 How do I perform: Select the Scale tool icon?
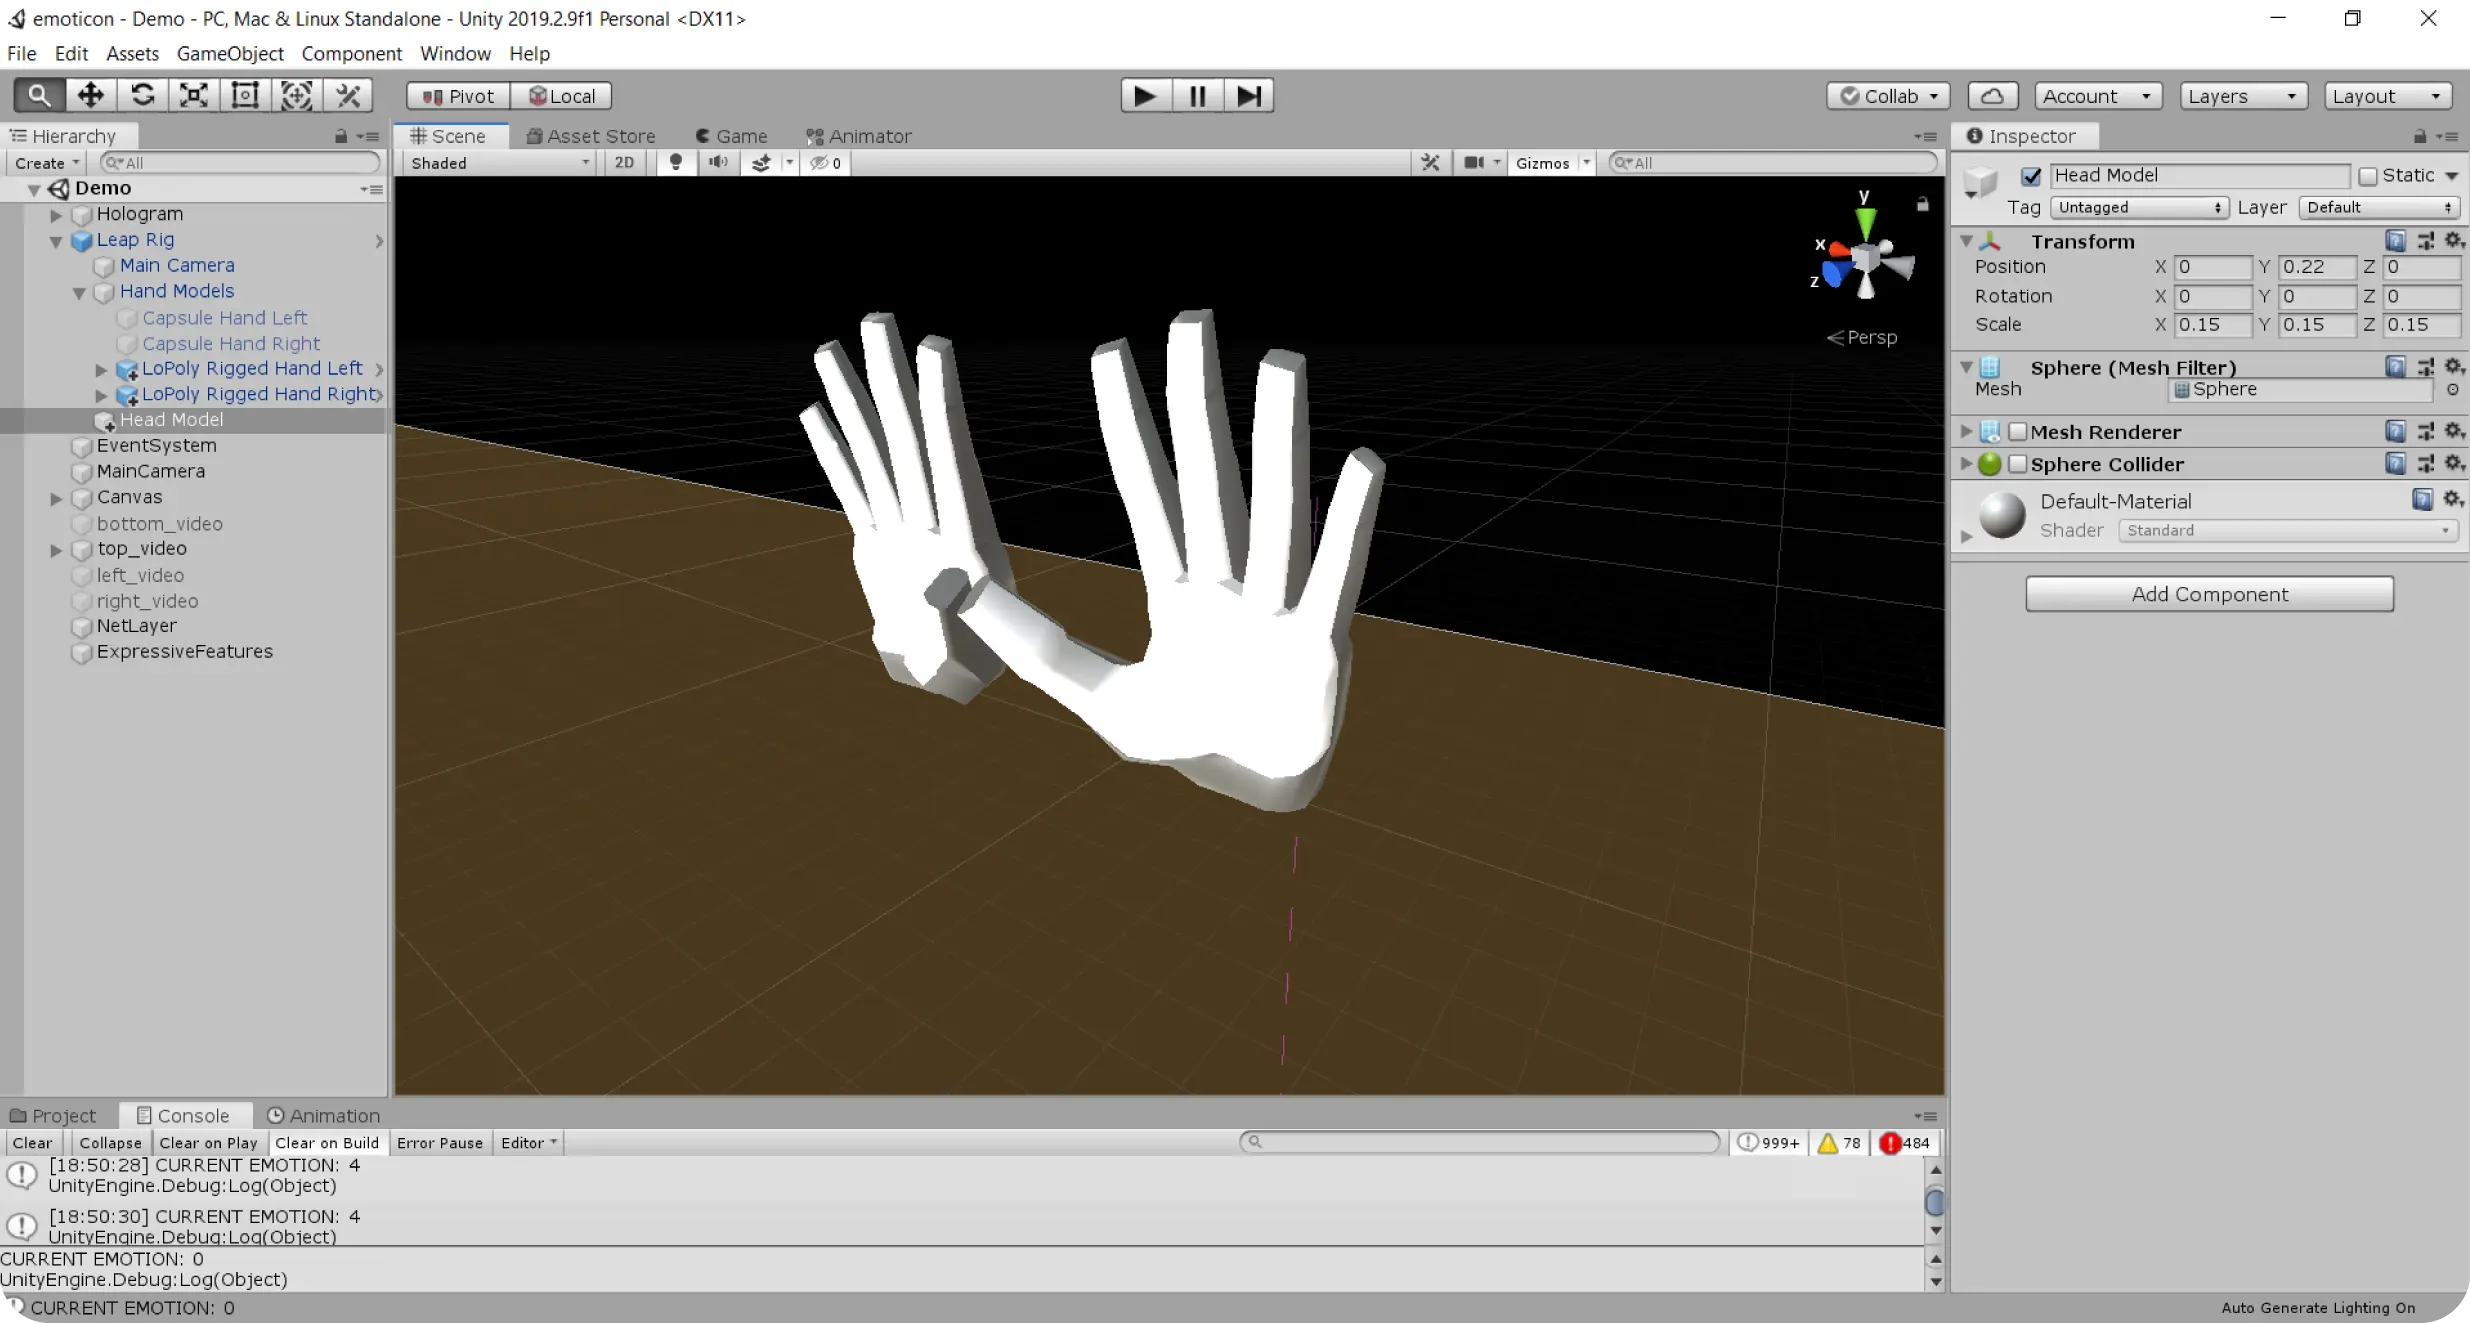(194, 95)
